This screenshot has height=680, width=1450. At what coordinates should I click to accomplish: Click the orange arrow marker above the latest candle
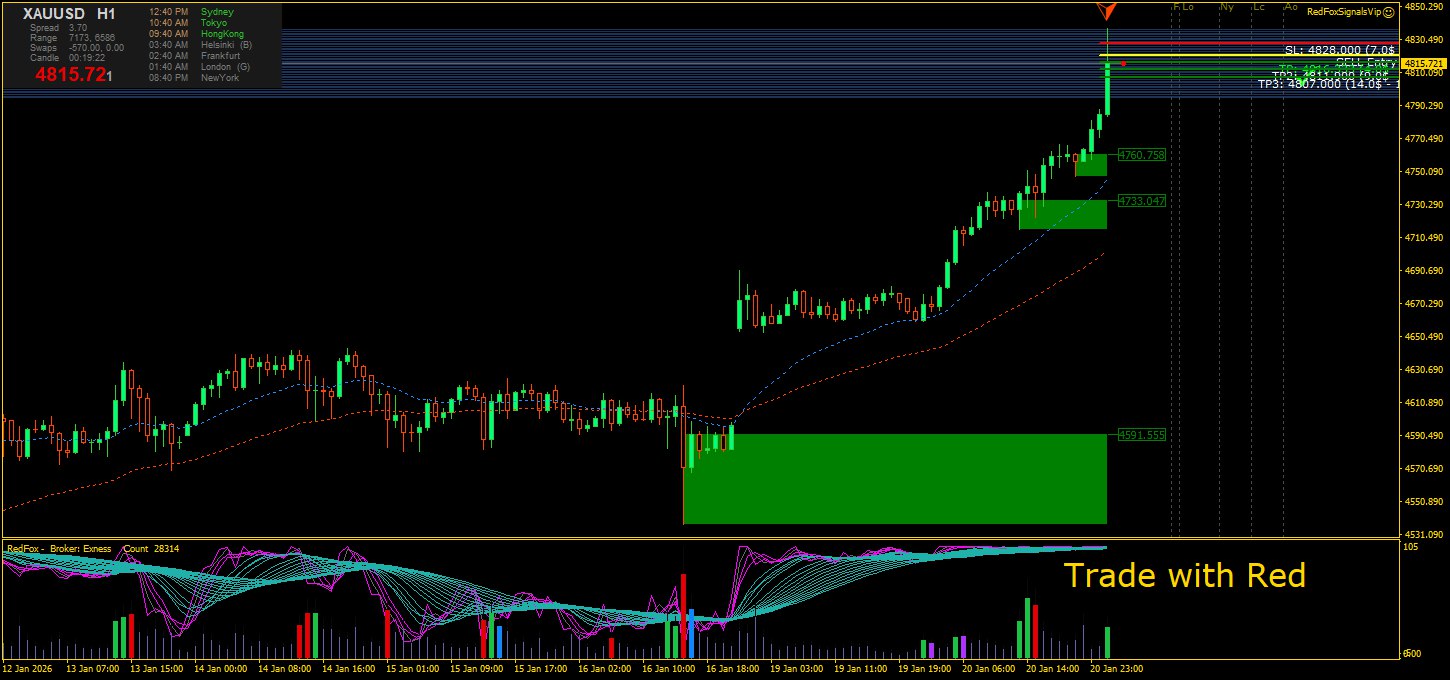coord(1106,11)
